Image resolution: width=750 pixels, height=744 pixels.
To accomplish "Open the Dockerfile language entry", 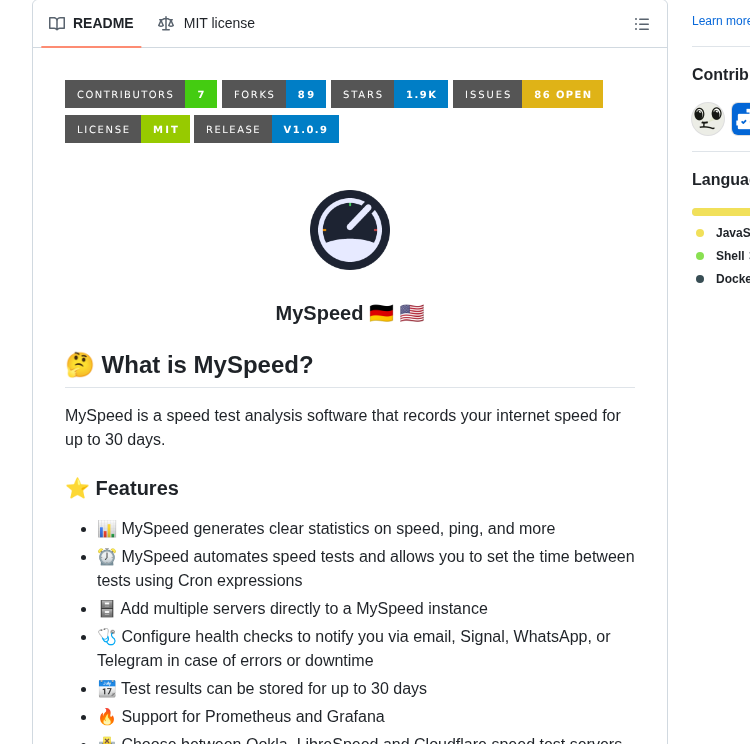I will pyautogui.click(x=732, y=279).
